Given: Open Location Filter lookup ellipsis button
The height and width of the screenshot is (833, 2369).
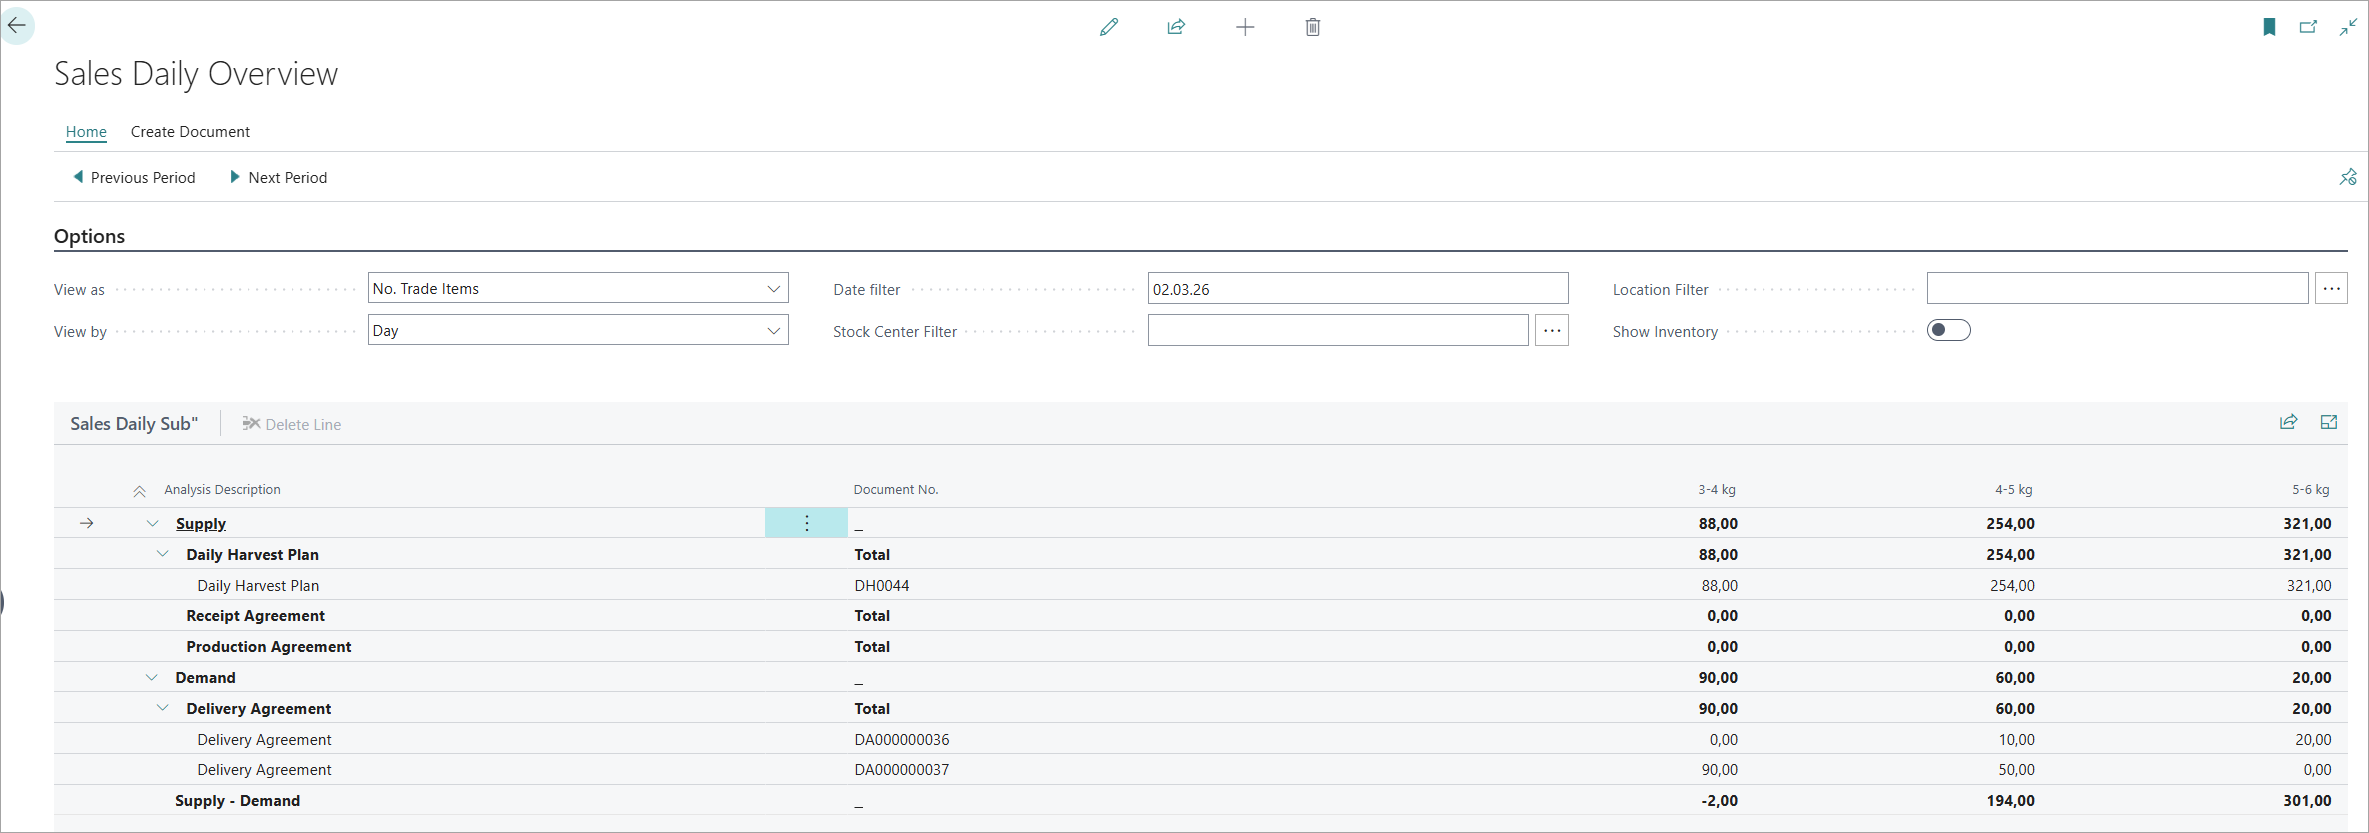Looking at the screenshot, I should coord(2332,288).
